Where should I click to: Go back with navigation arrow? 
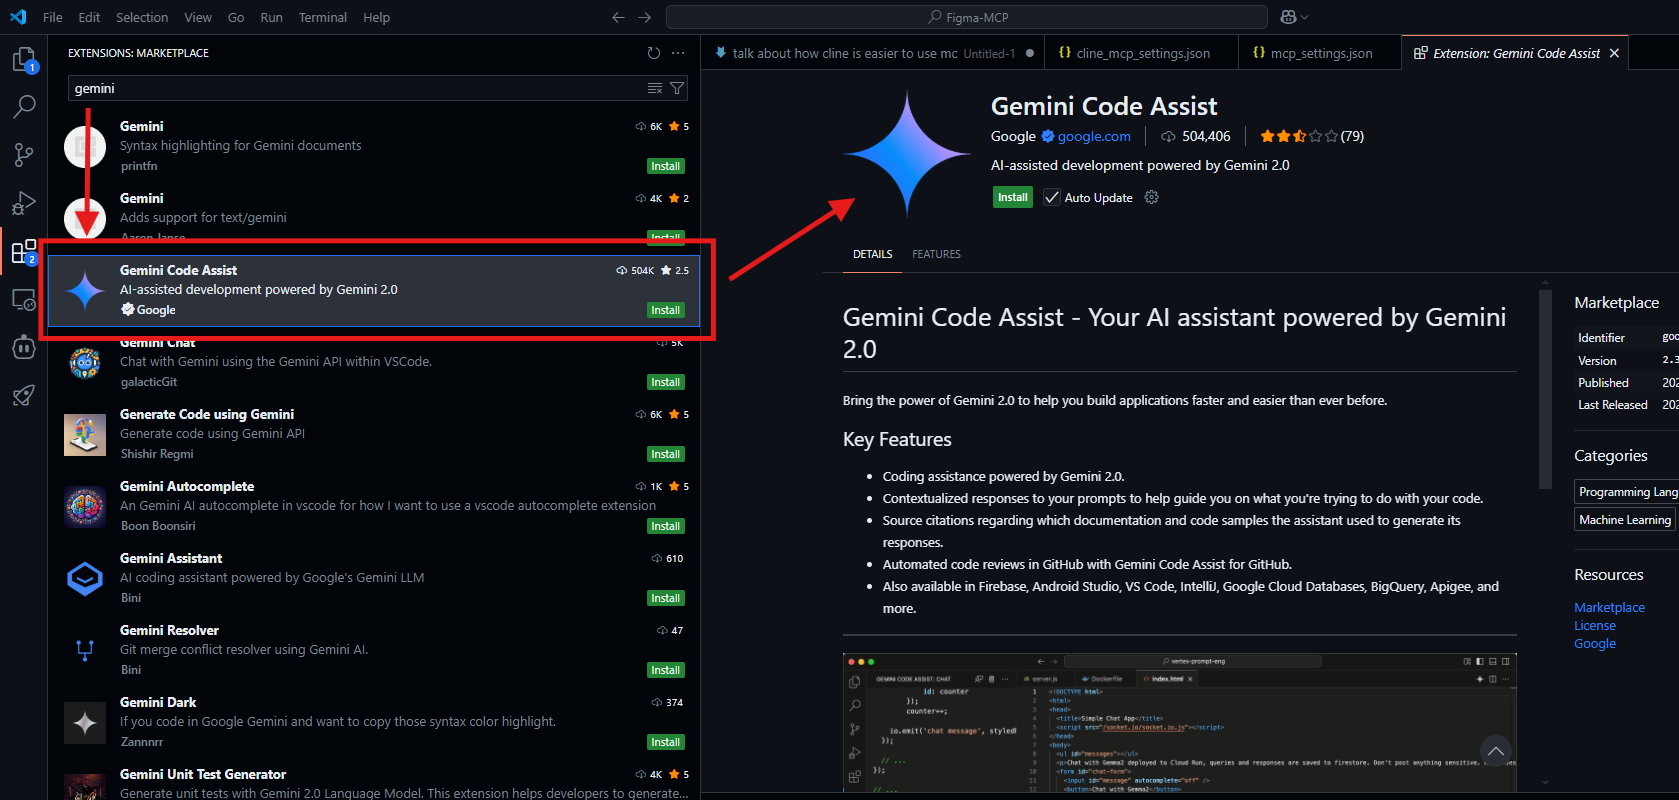(x=618, y=17)
